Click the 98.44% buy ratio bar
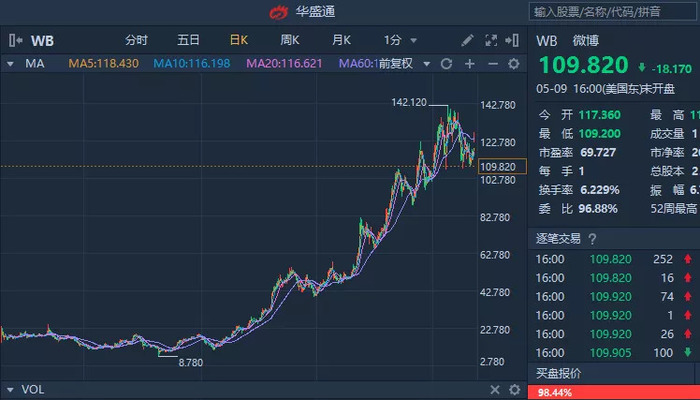700x400 pixels. click(614, 392)
